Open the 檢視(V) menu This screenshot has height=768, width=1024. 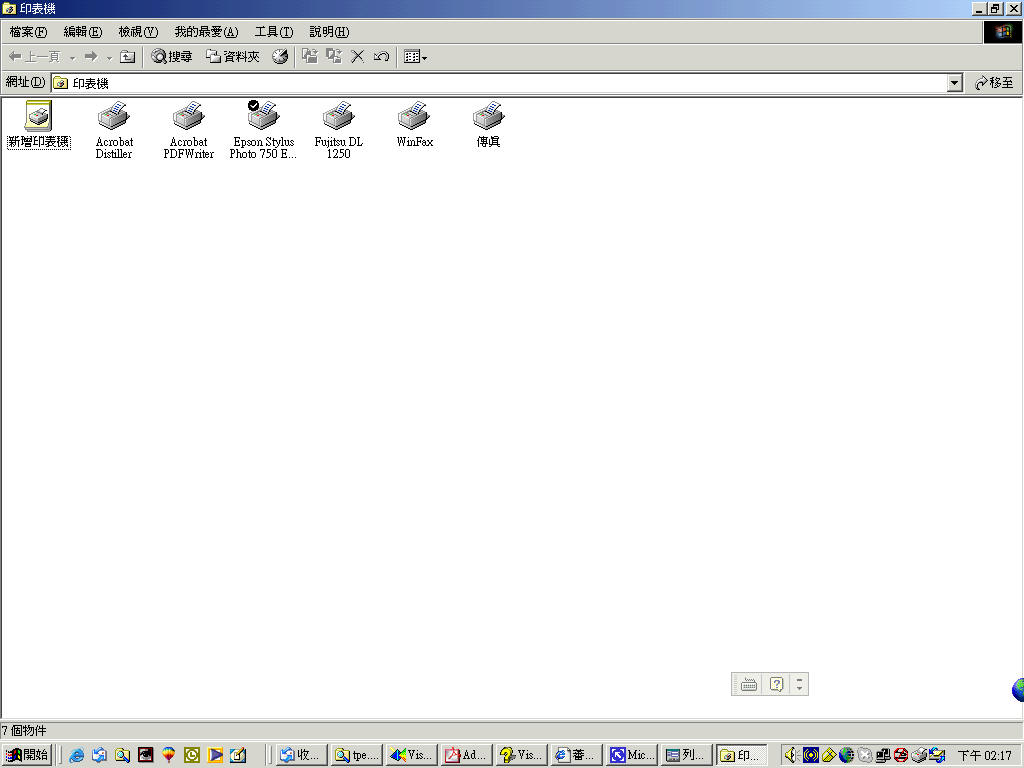(x=138, y=32)
